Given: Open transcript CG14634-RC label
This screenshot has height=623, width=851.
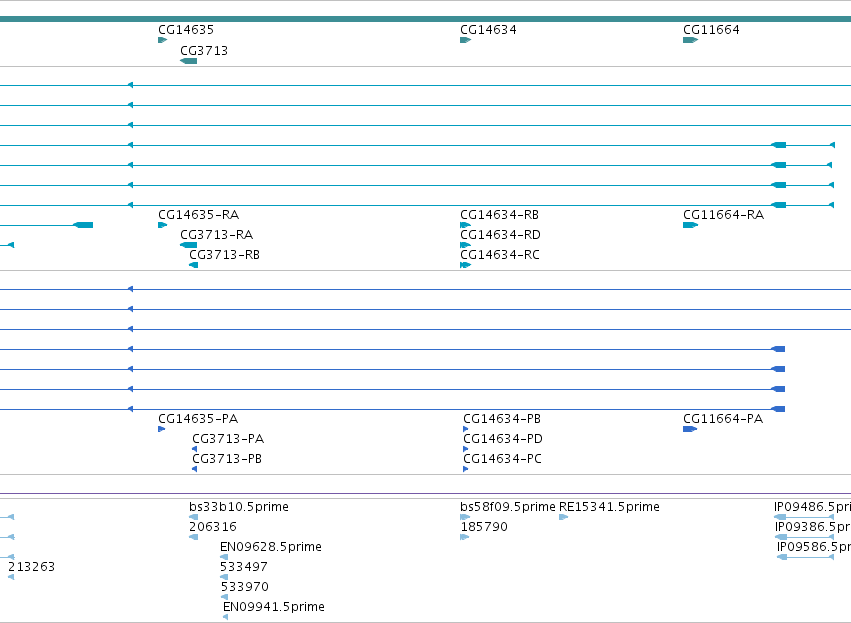Looking at the screenshot, I should pyautogui.click(x=499, y=255).
